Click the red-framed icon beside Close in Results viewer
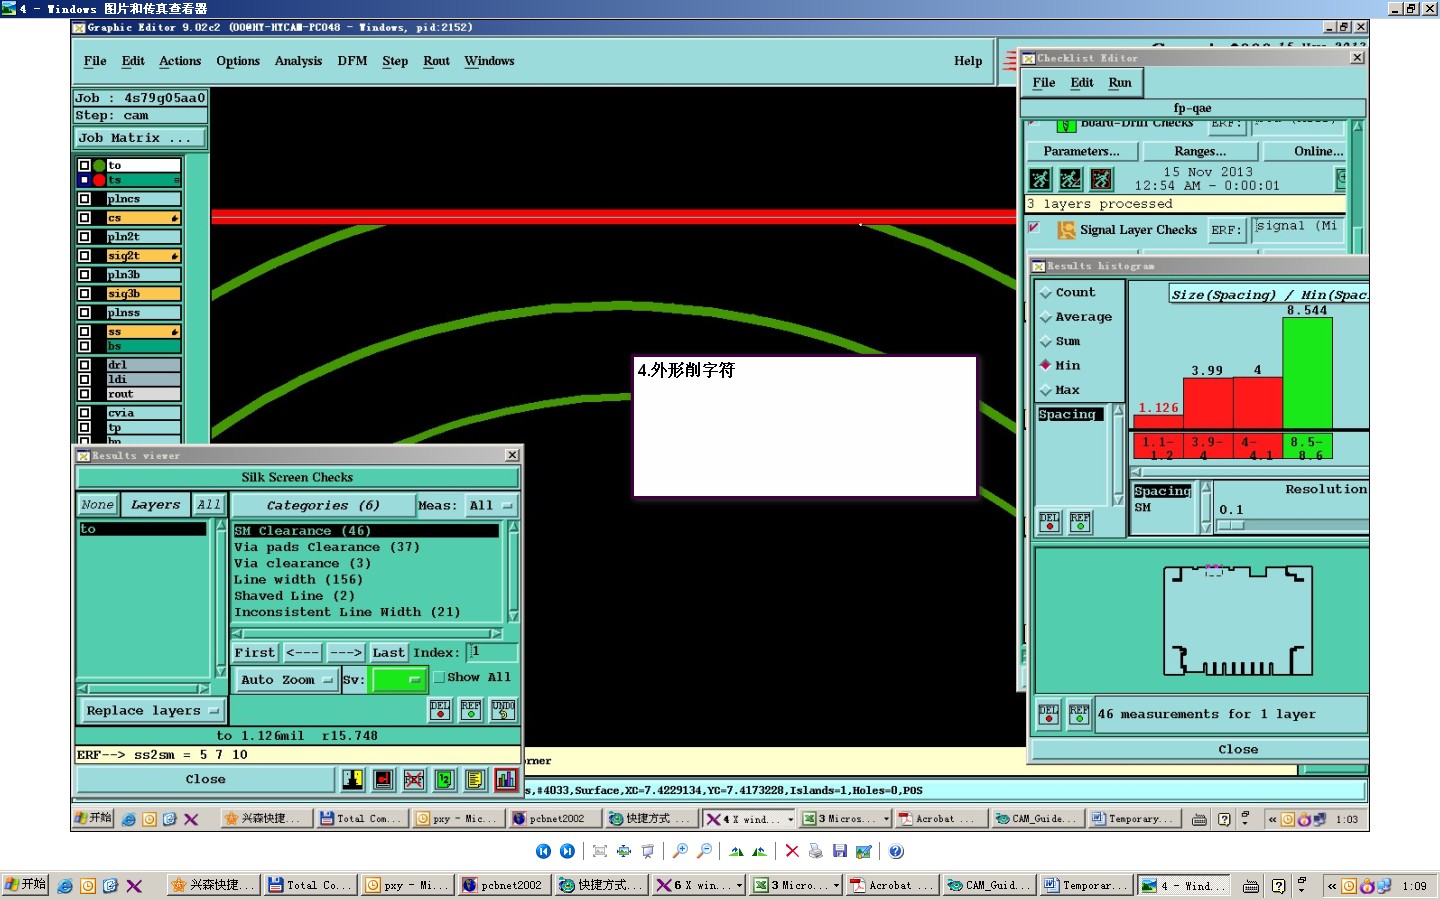This screenshot has height=900, width=1440. 383,779
